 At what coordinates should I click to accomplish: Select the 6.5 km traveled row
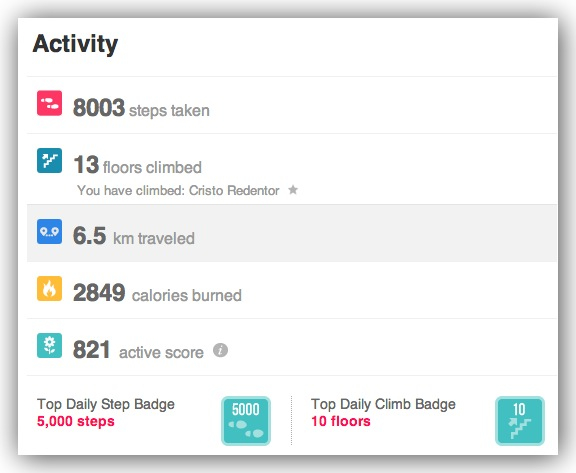tap(292, 233)
